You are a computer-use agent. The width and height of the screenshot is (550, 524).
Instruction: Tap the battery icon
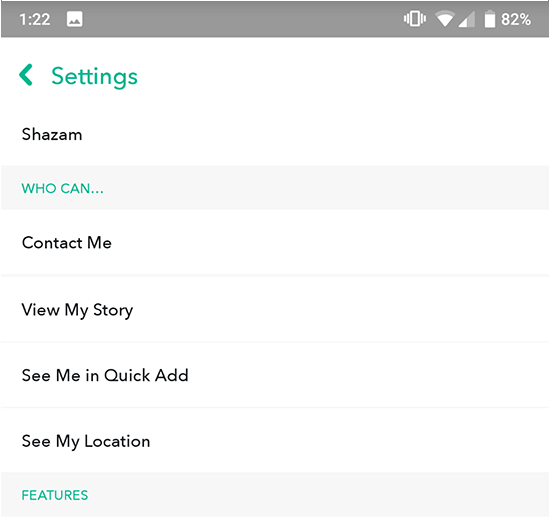(490, 19)
